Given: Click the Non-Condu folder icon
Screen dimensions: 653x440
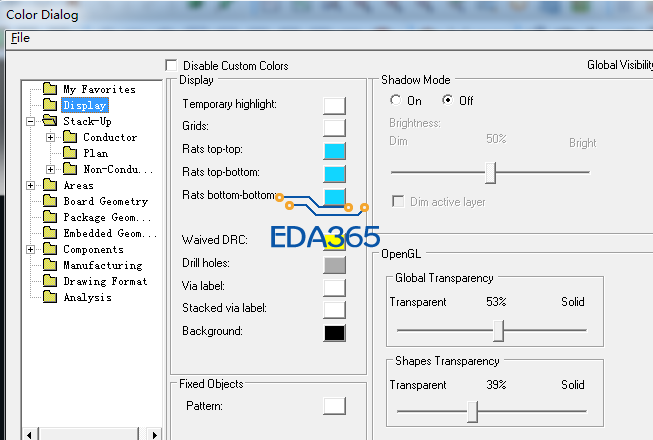Looking at the screenshot, I should 70,169.
